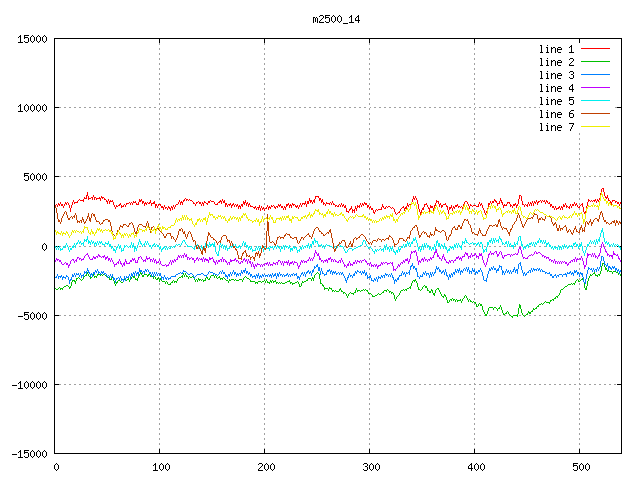
Task: Click the chart title m2500_14
Action: pos(338,19)
